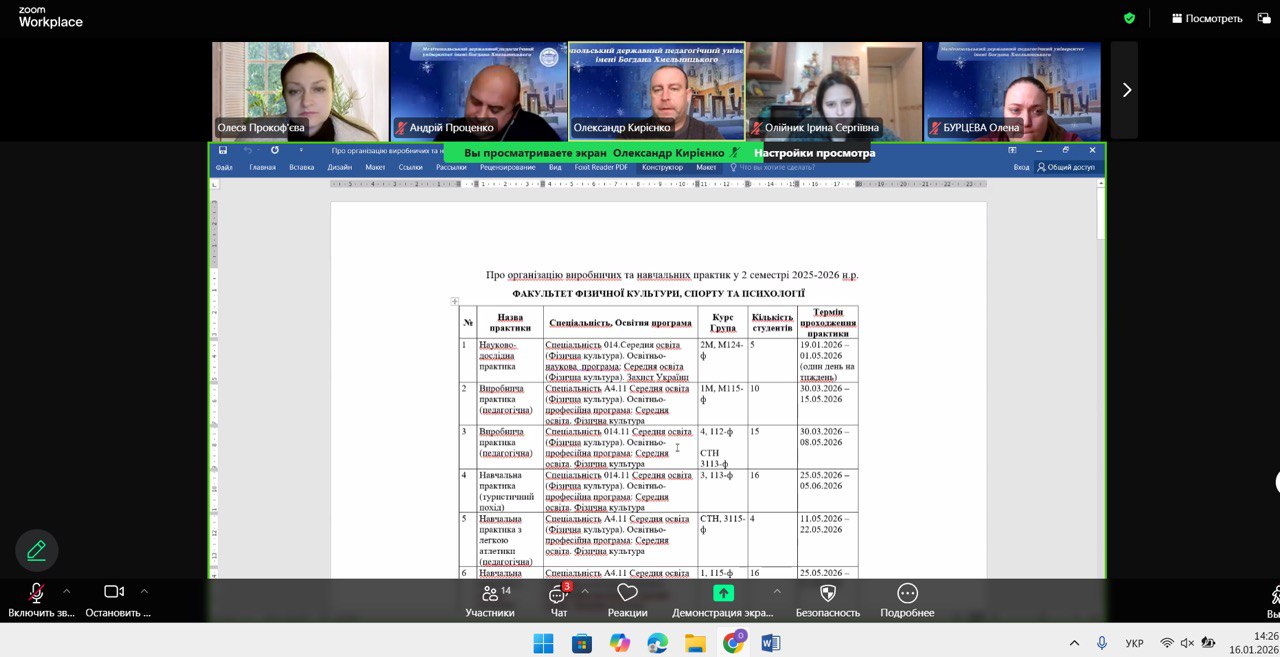The width and height of the screenshot is (1280, 657).
Task: Open the More options ellipsis icon
Action: 907,594
